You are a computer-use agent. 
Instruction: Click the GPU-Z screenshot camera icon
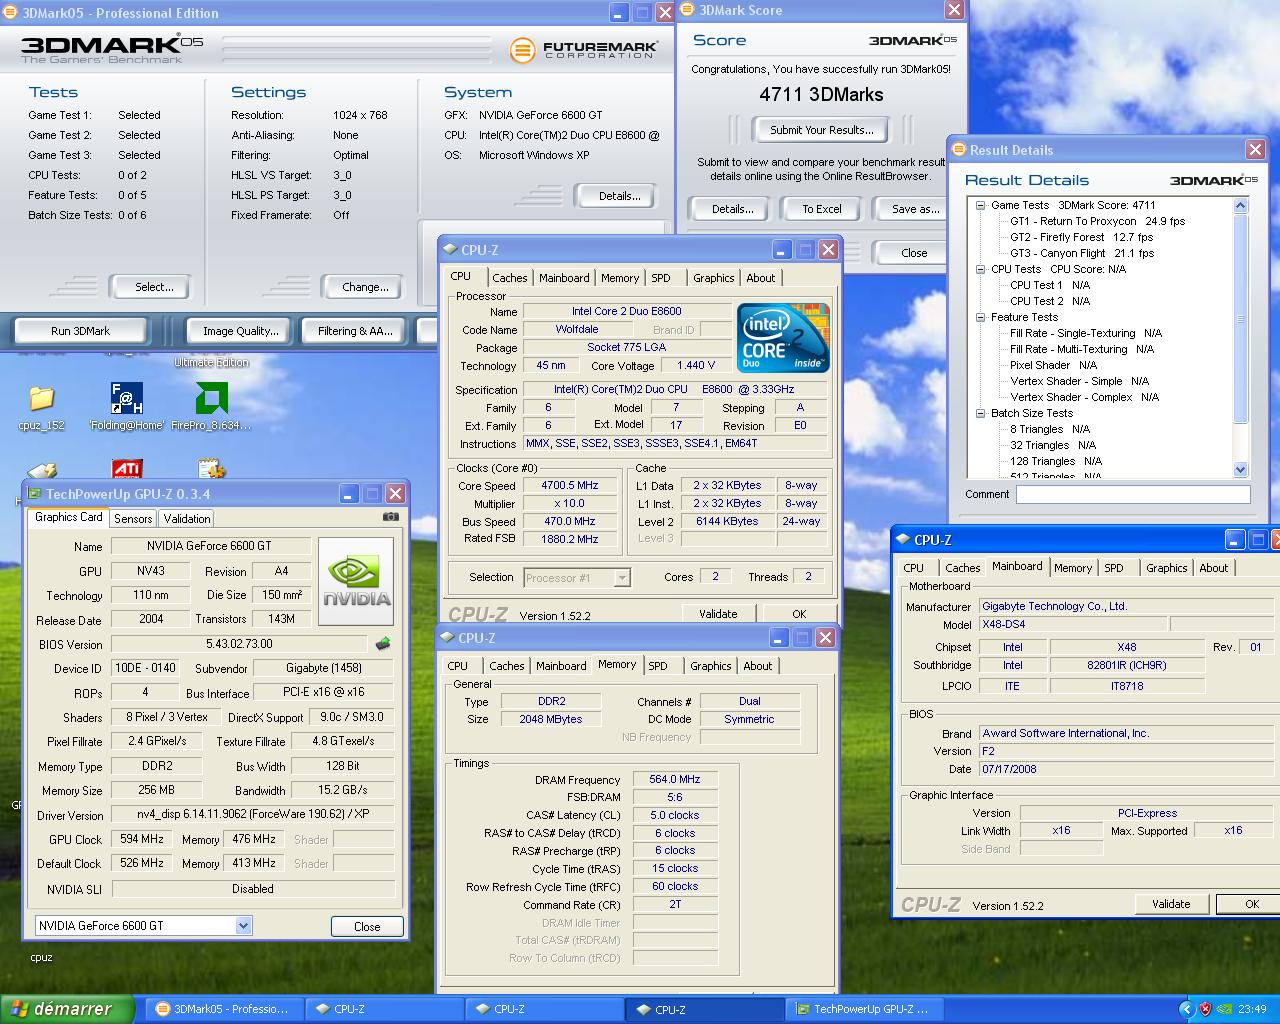390,517
